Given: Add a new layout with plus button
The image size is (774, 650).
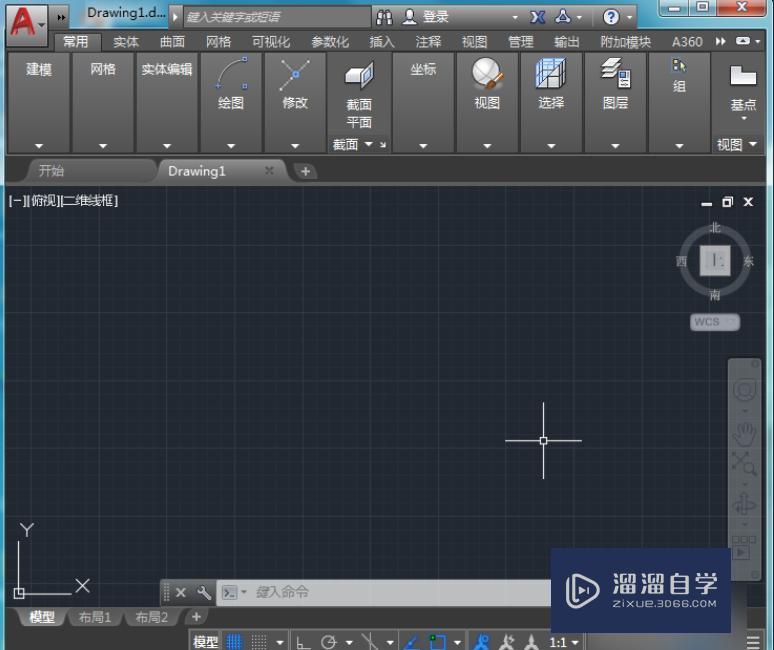Looking at the screenshot, I should point(196,616).
